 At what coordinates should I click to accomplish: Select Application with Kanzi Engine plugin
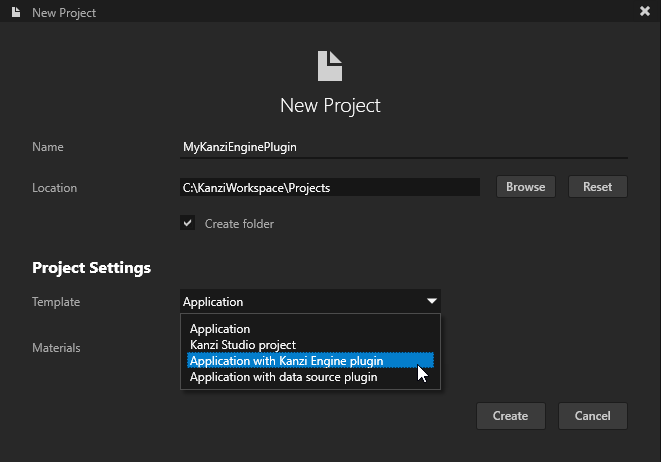tap(286, 361)
